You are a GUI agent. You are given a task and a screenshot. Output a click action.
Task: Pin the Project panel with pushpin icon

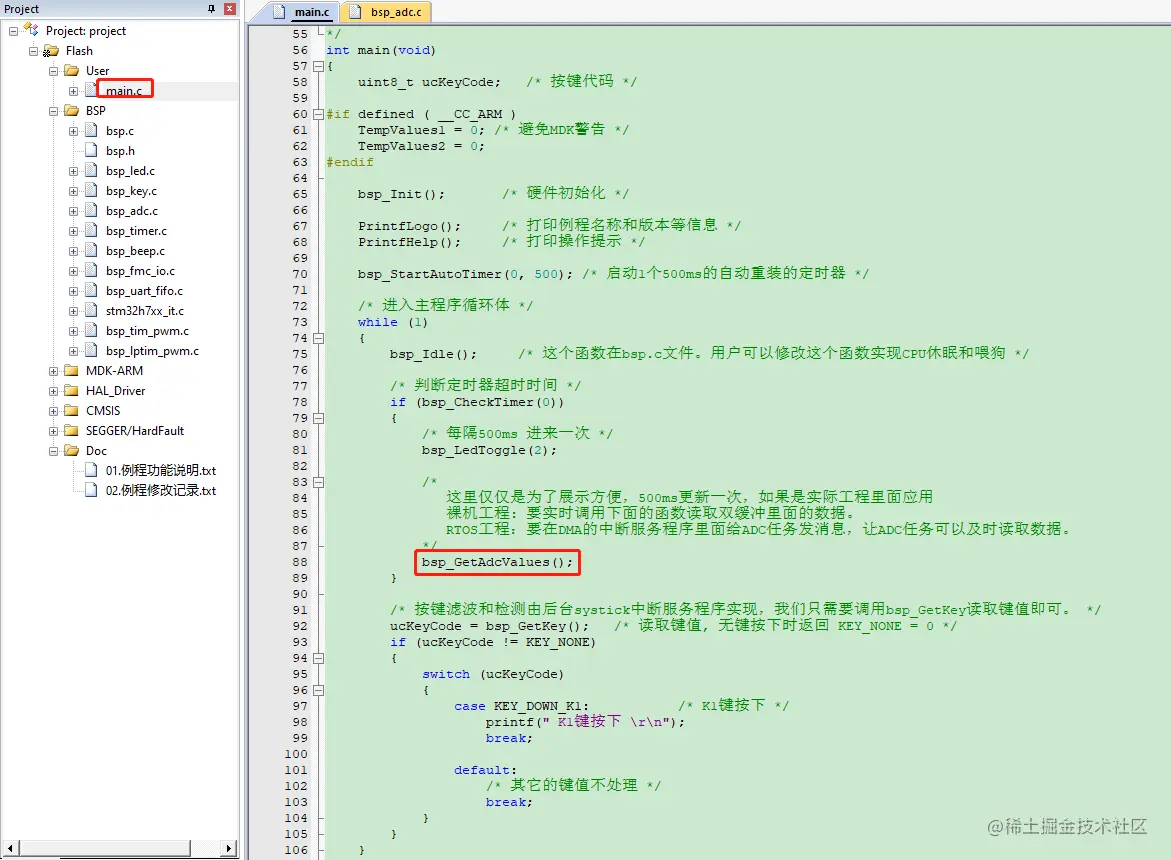tap(211, 9)
